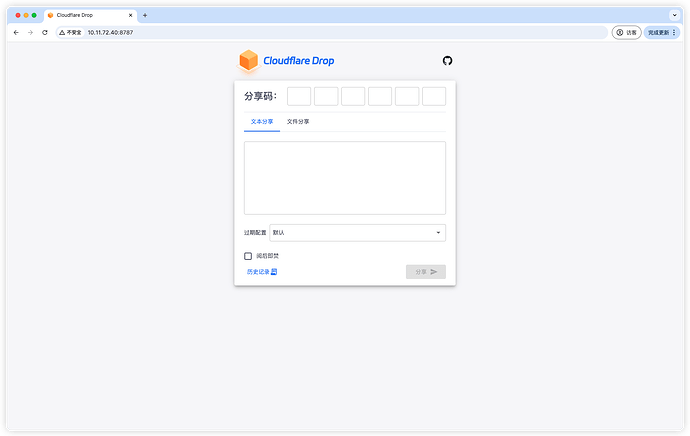Image resolution: width=690 pixels, height=436 pixels.
Task: Reload the page with the refresh icon
Action: [x=45, y=32]
